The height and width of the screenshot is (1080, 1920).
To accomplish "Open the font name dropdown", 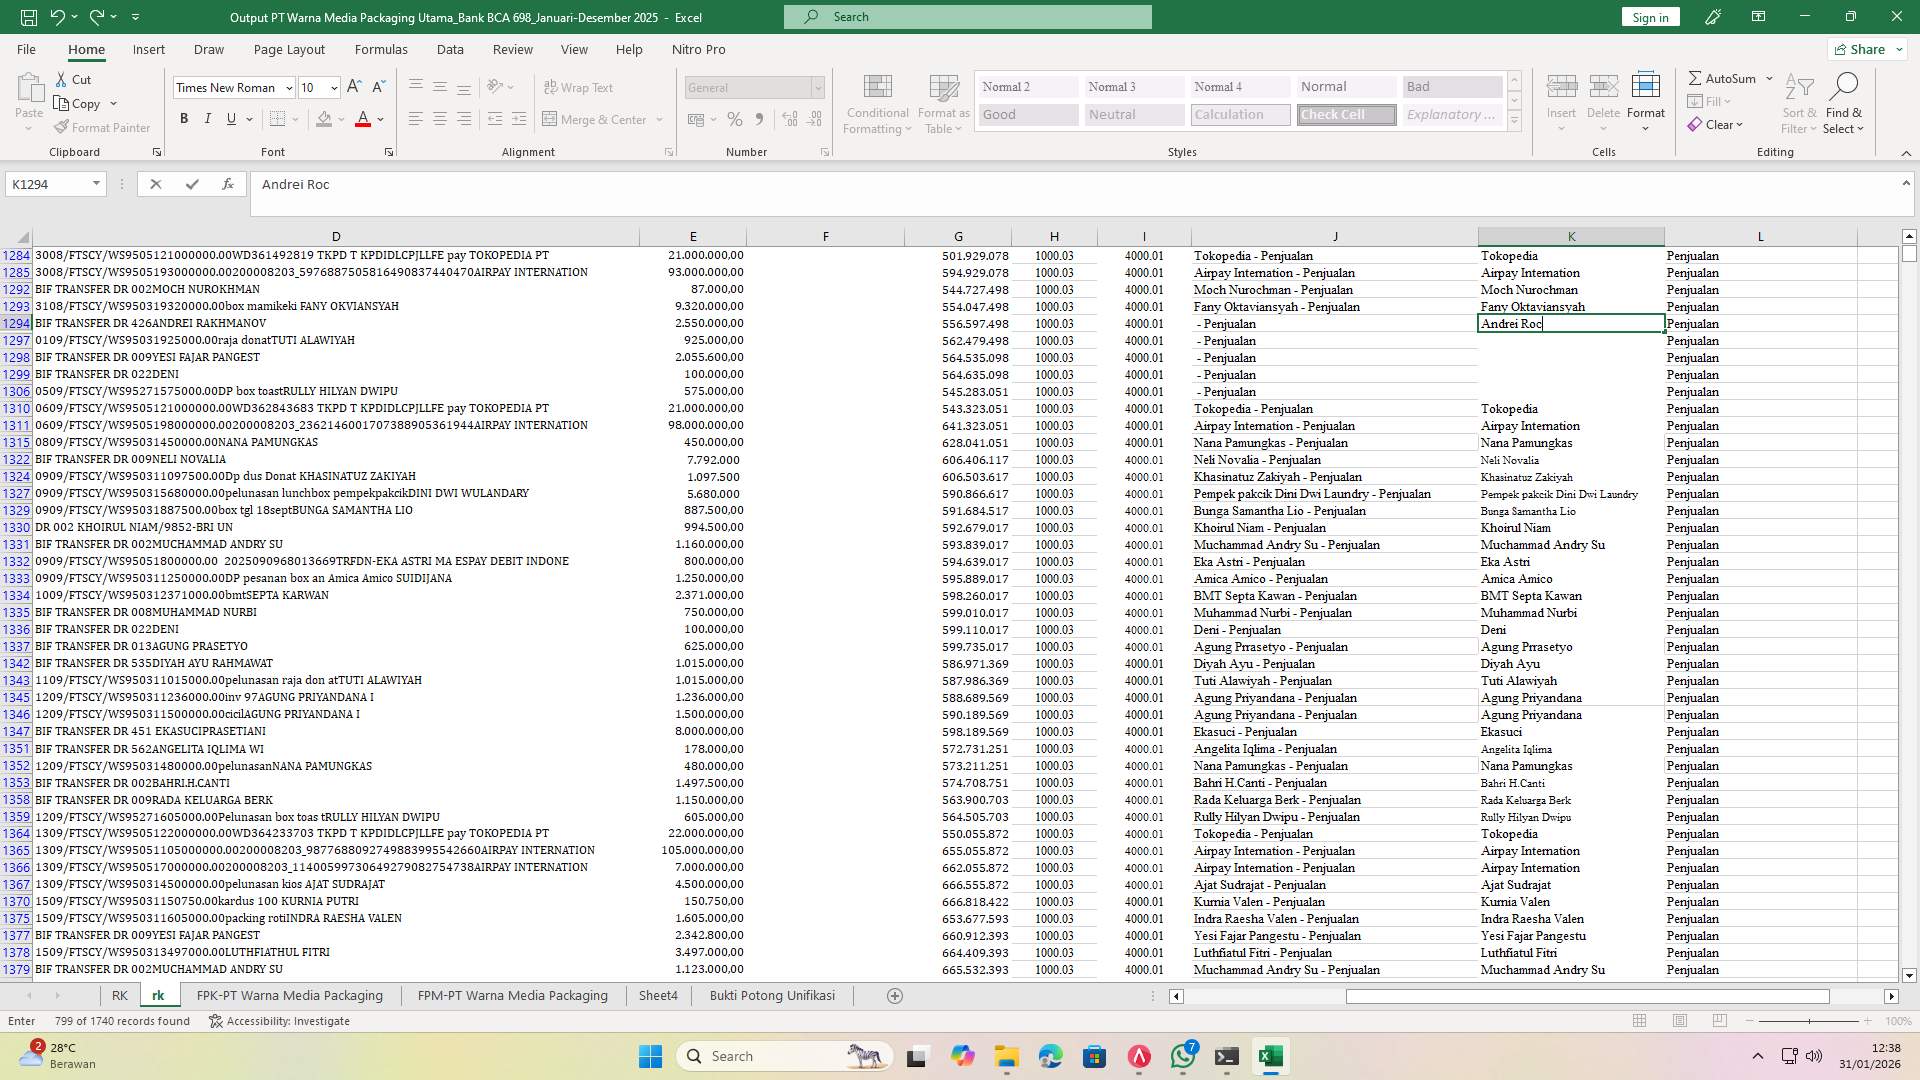I will [289, 88].
